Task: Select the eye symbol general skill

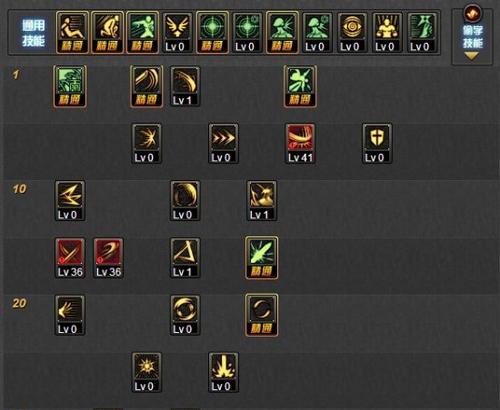Action: (x=352, y=33)
